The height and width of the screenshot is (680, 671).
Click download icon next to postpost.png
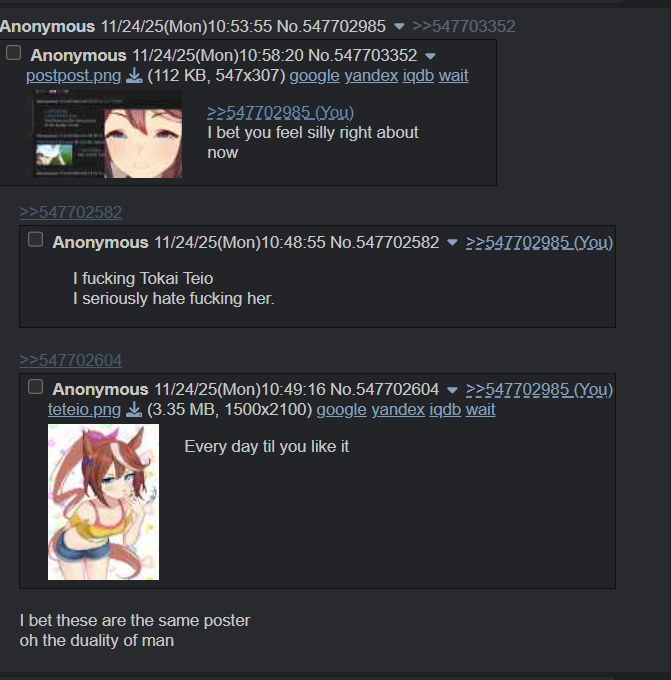(x=134, y=76)
